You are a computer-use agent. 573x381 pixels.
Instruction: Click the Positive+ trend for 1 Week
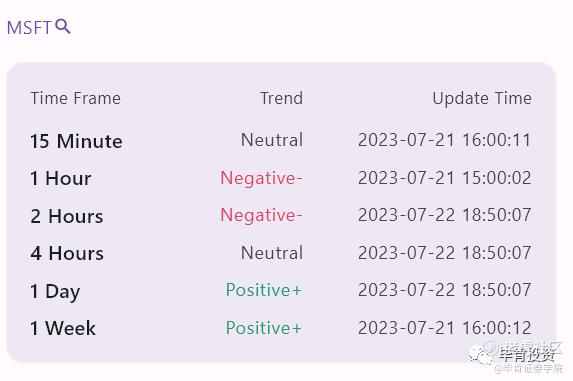tap(264, 328)
